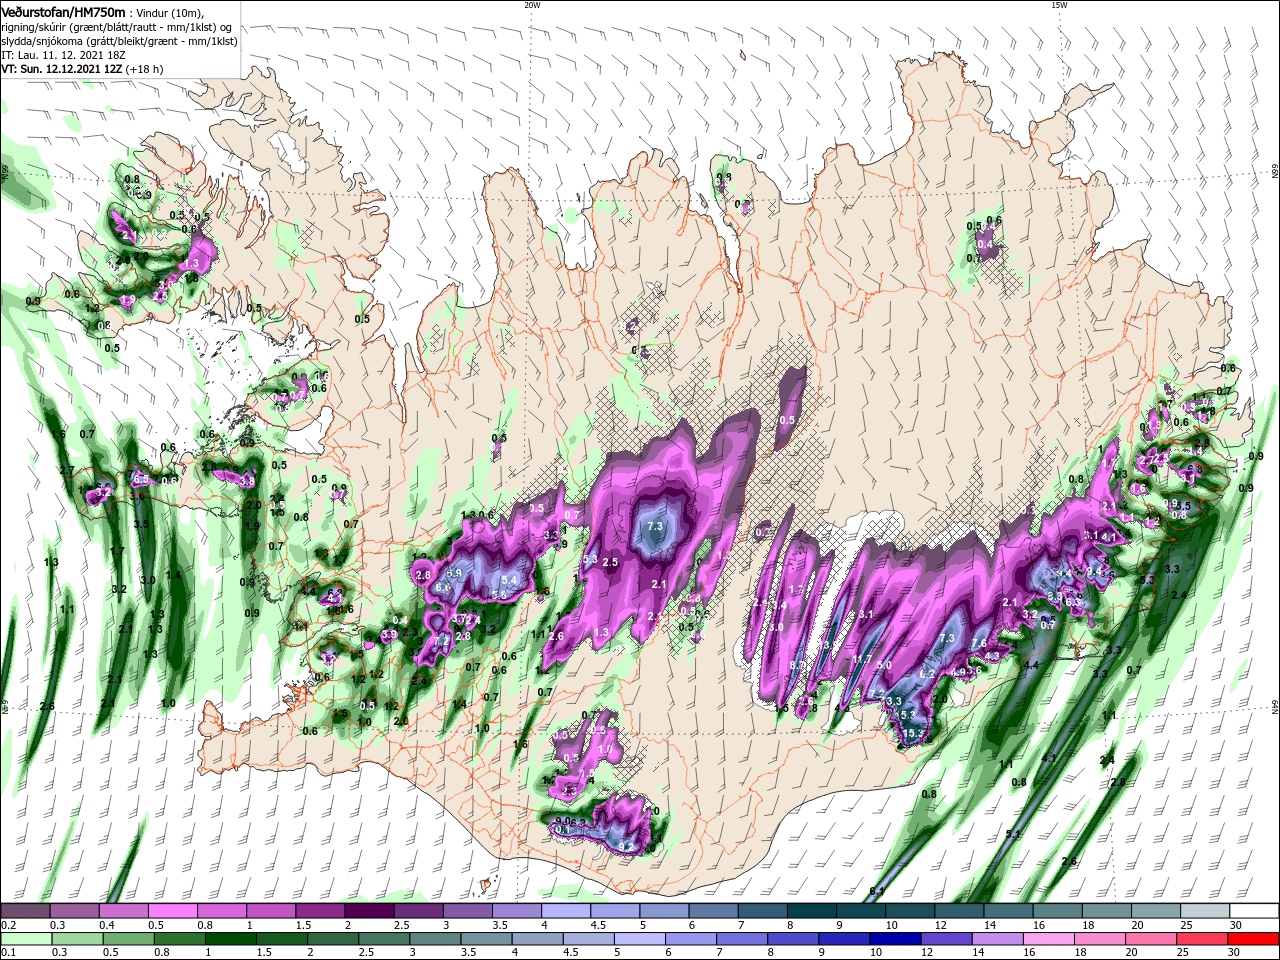Screen dimensions: 1280x960
Task: Click the 20W longitude label
Action: point(532,5)
